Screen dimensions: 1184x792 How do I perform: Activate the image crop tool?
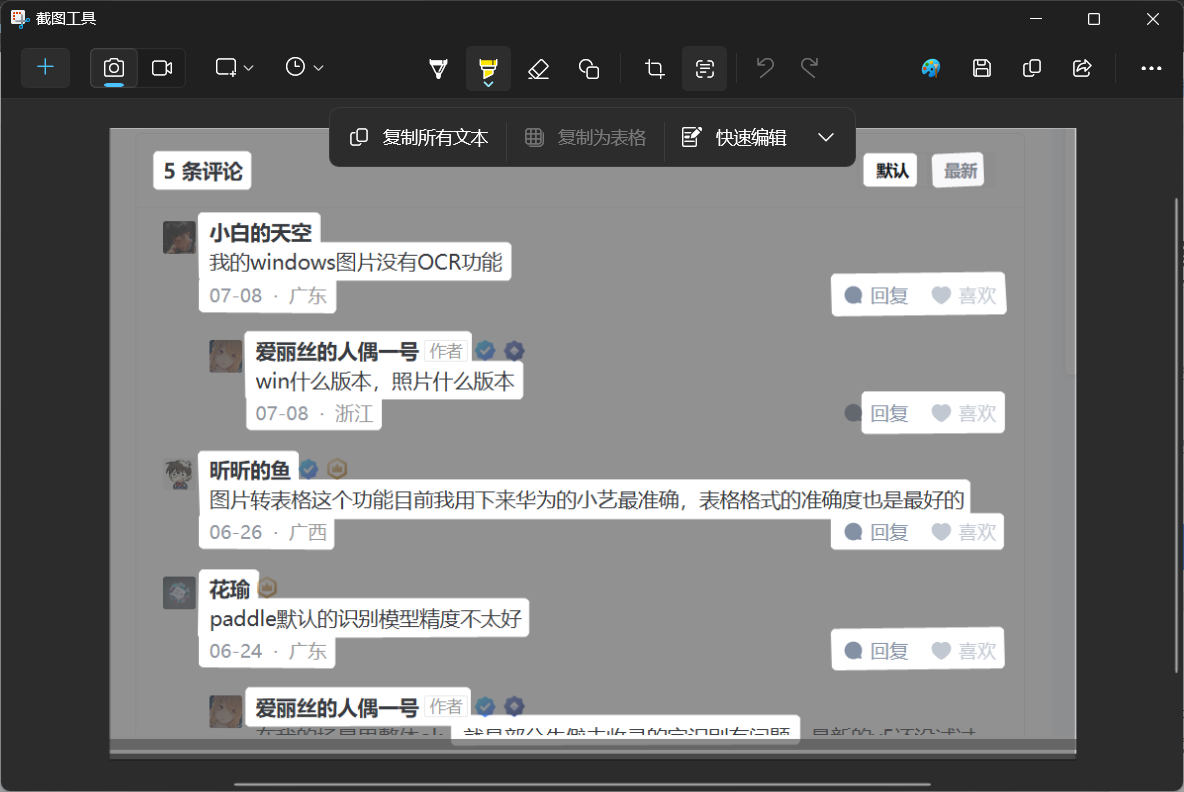tap(655, 69)
